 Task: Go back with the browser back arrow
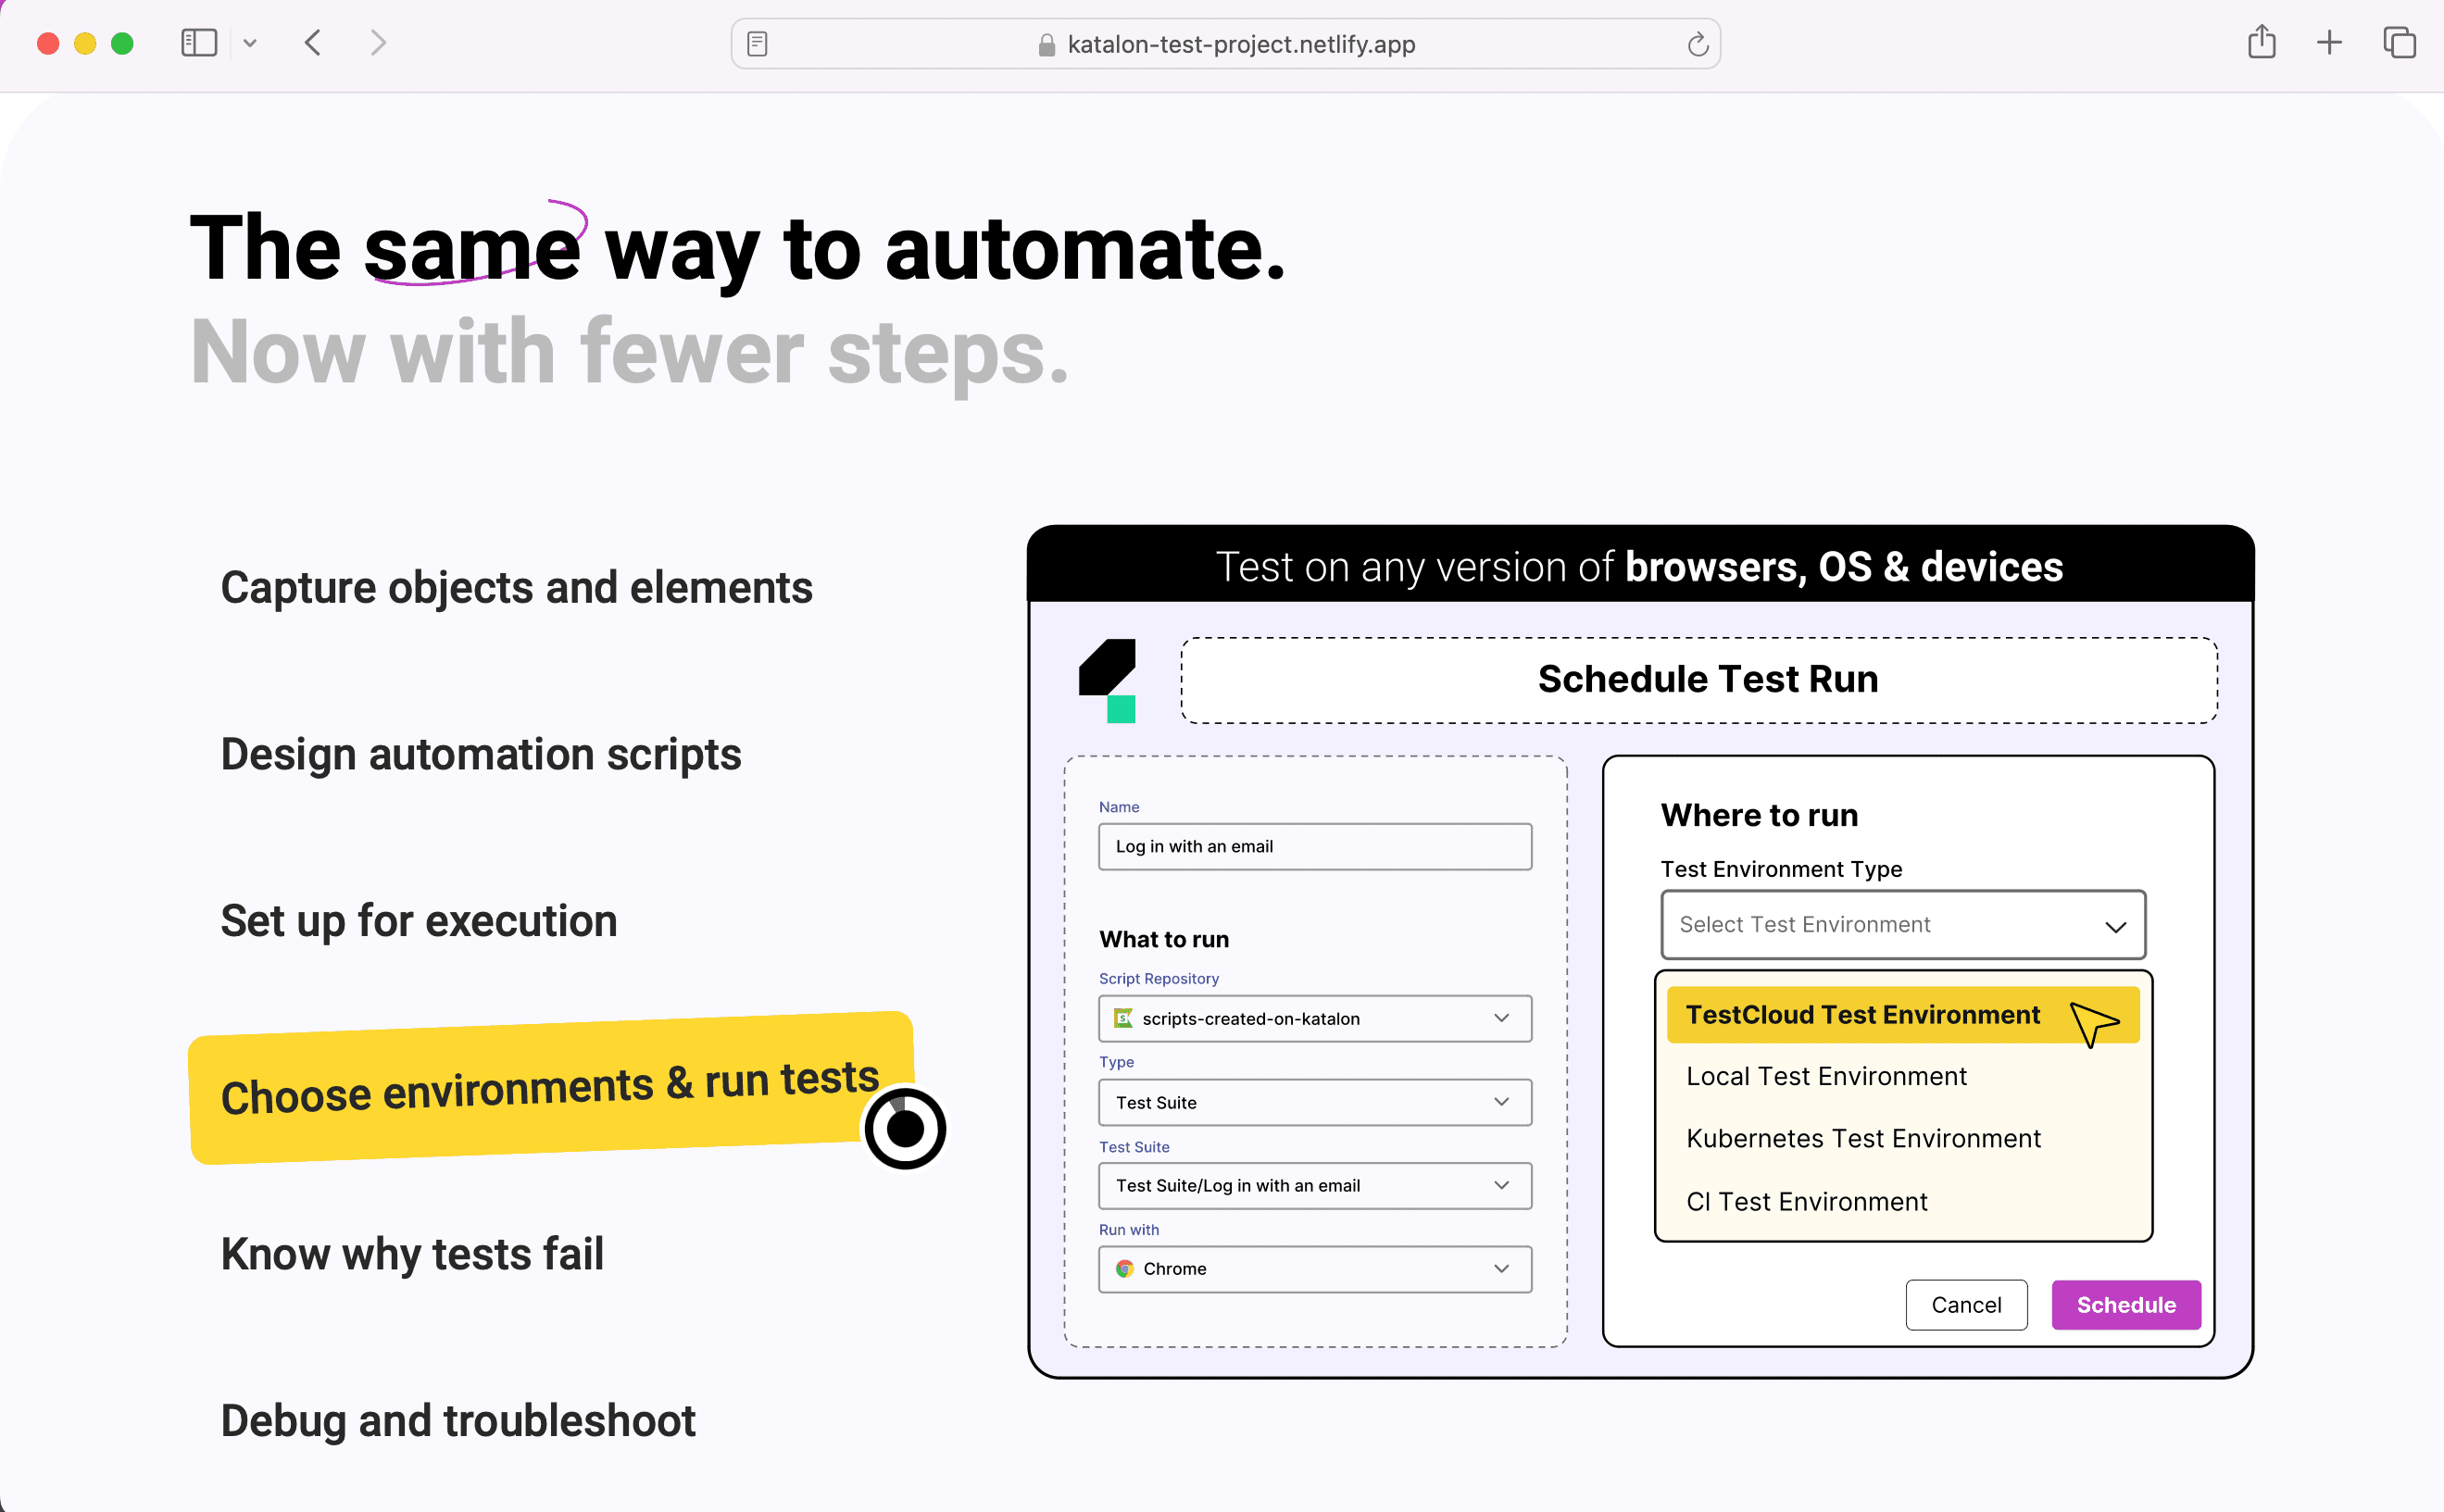click(x=313, y=43)
